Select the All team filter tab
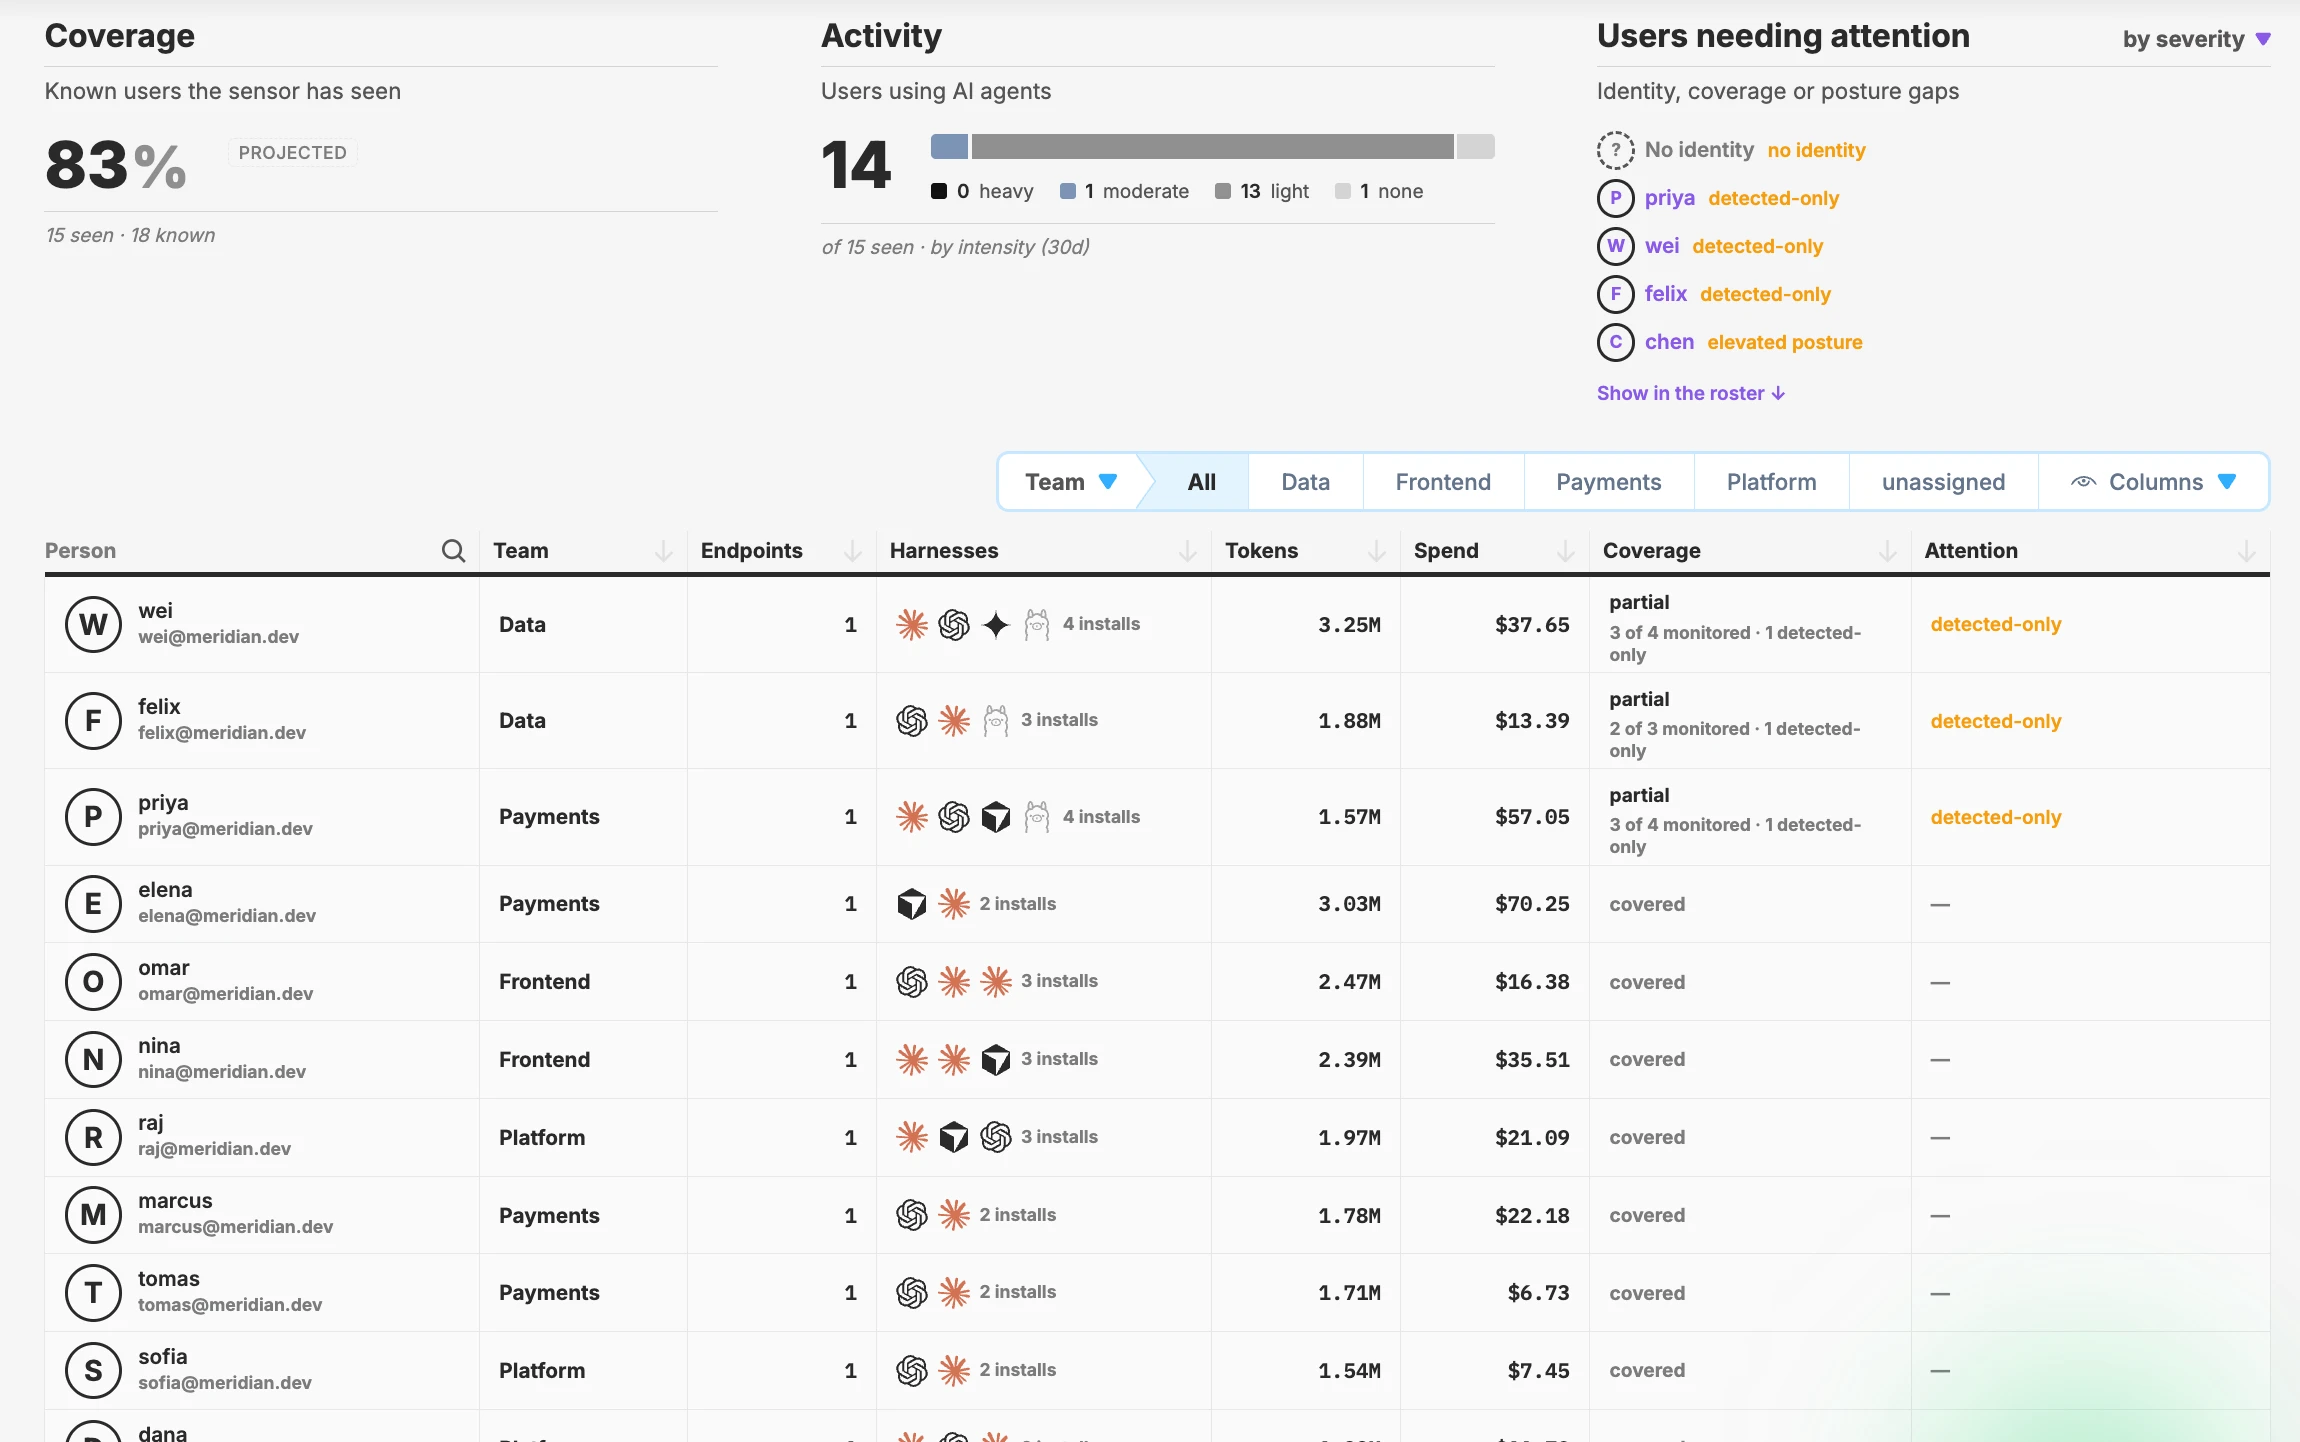Viewport: 2300px width, 1442px height. (1201, 482)
